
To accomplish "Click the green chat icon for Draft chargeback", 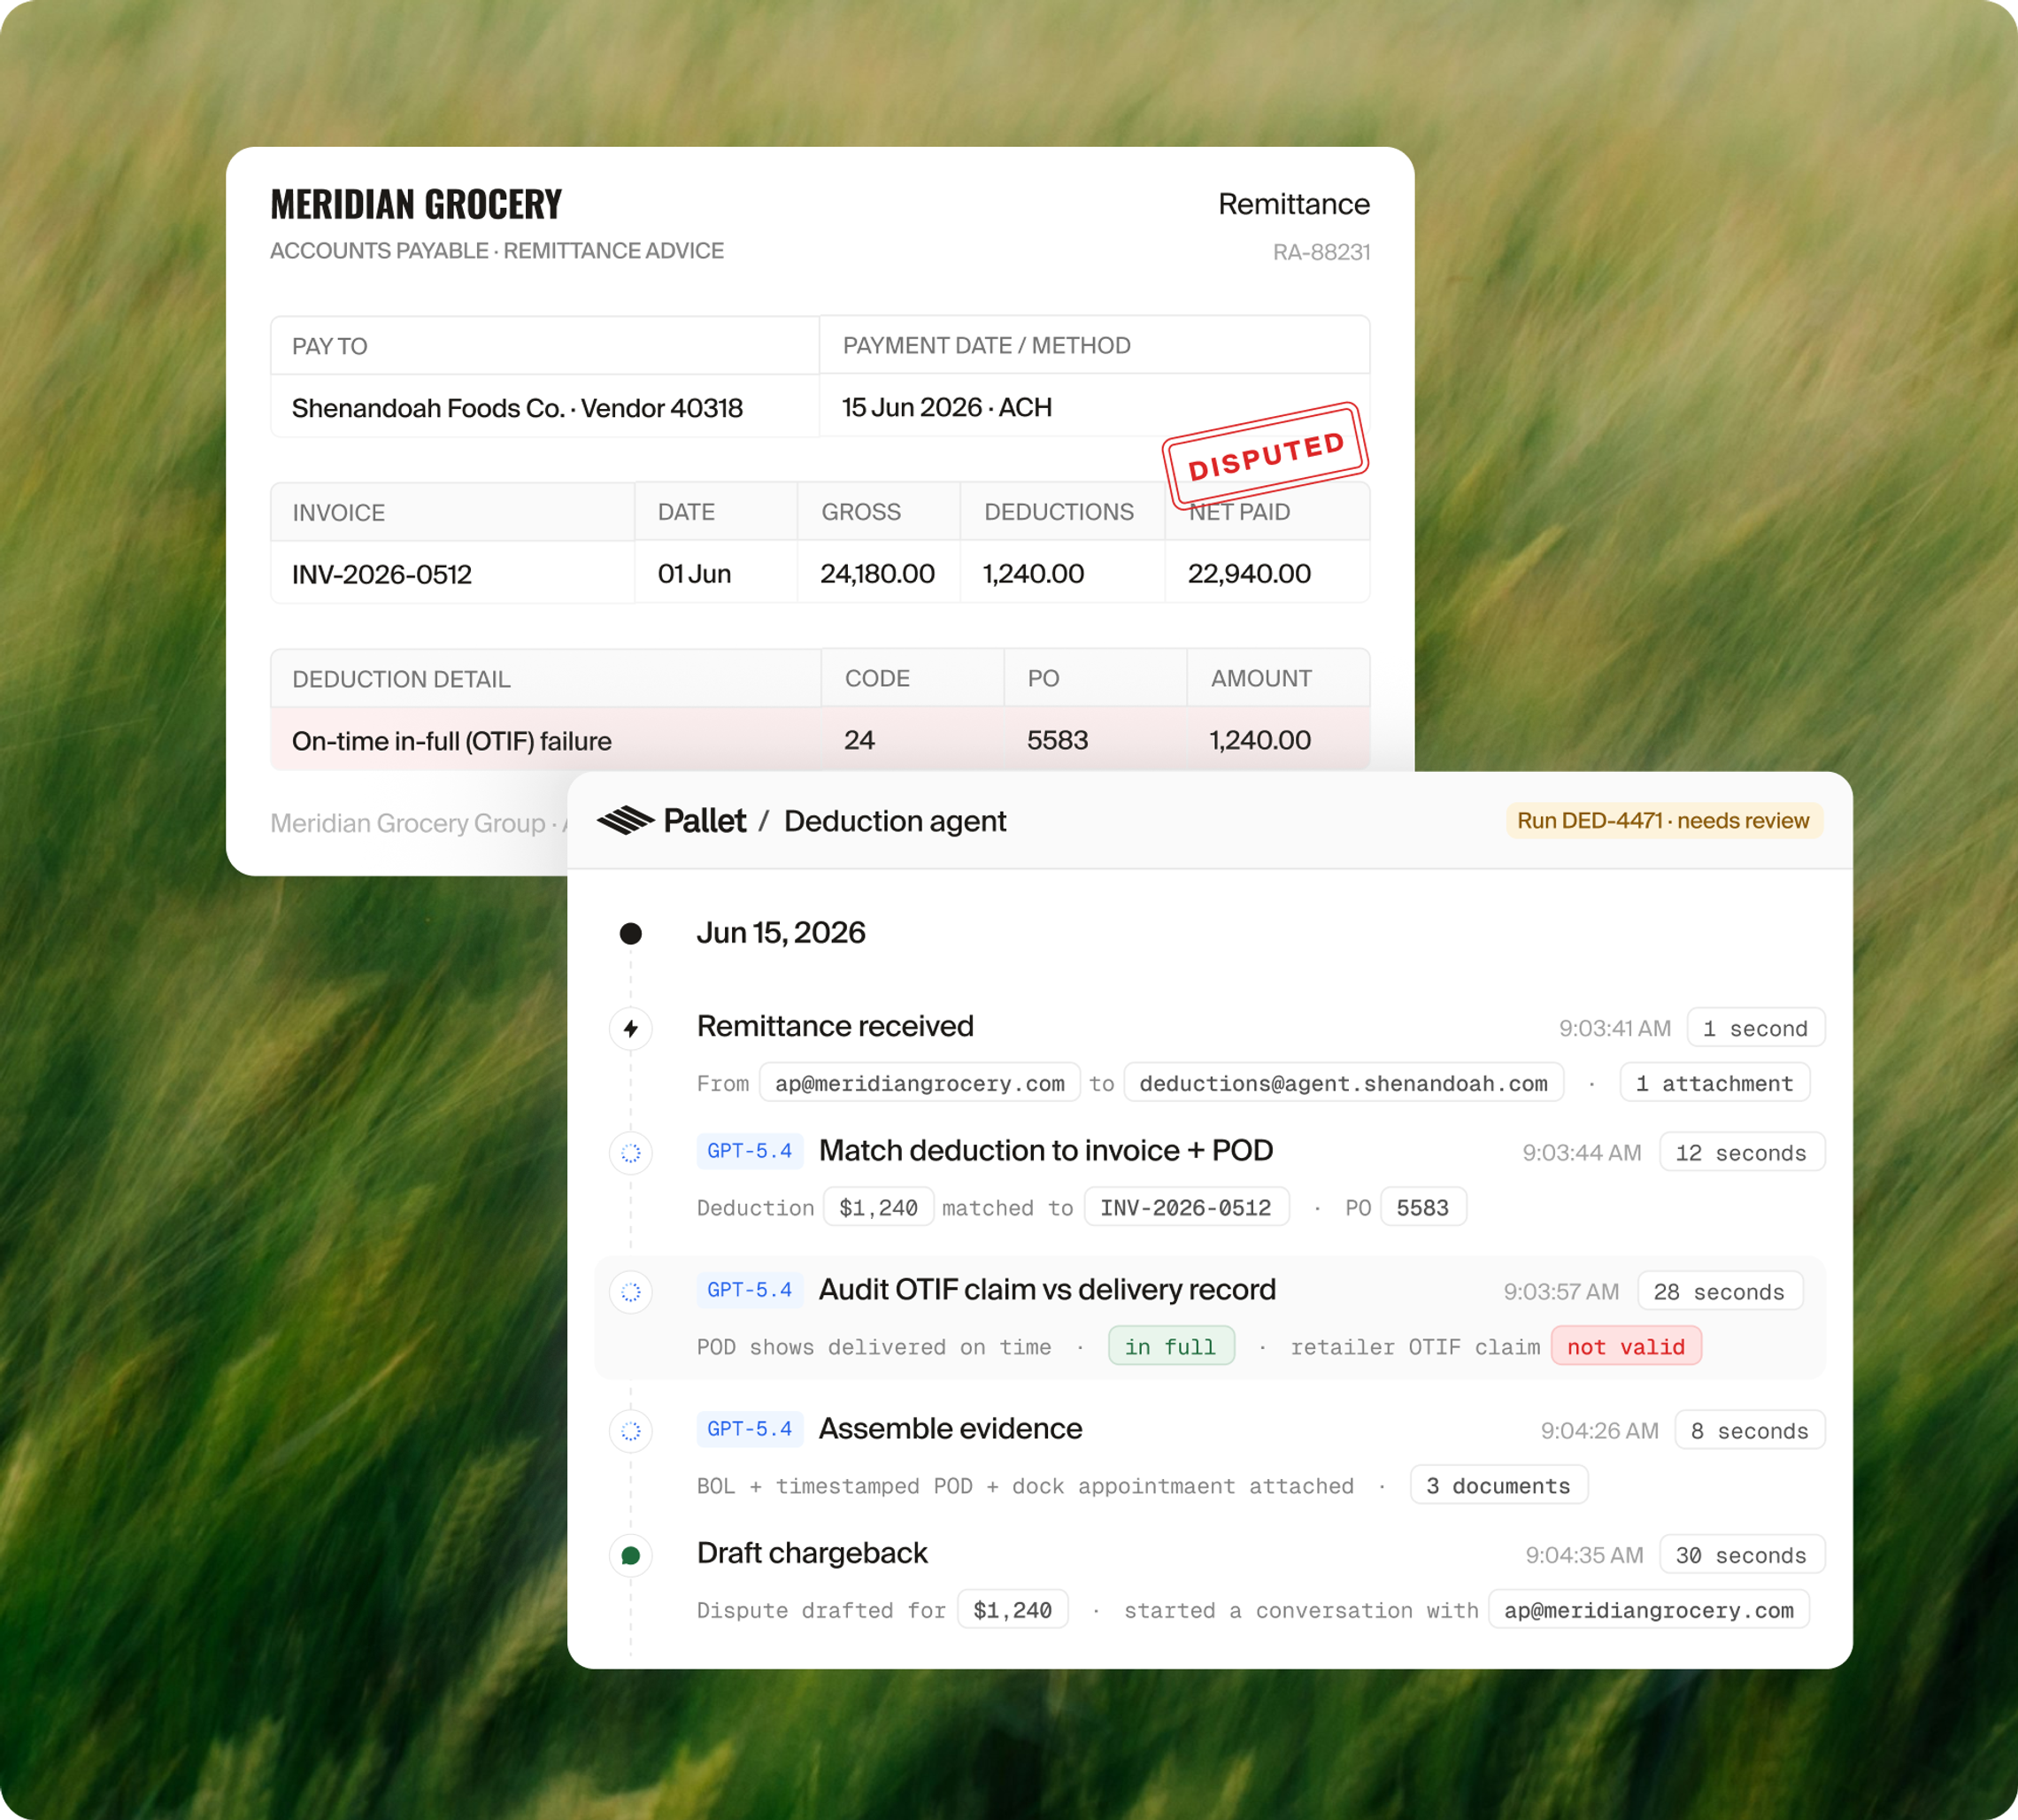I will [631, 1555].
